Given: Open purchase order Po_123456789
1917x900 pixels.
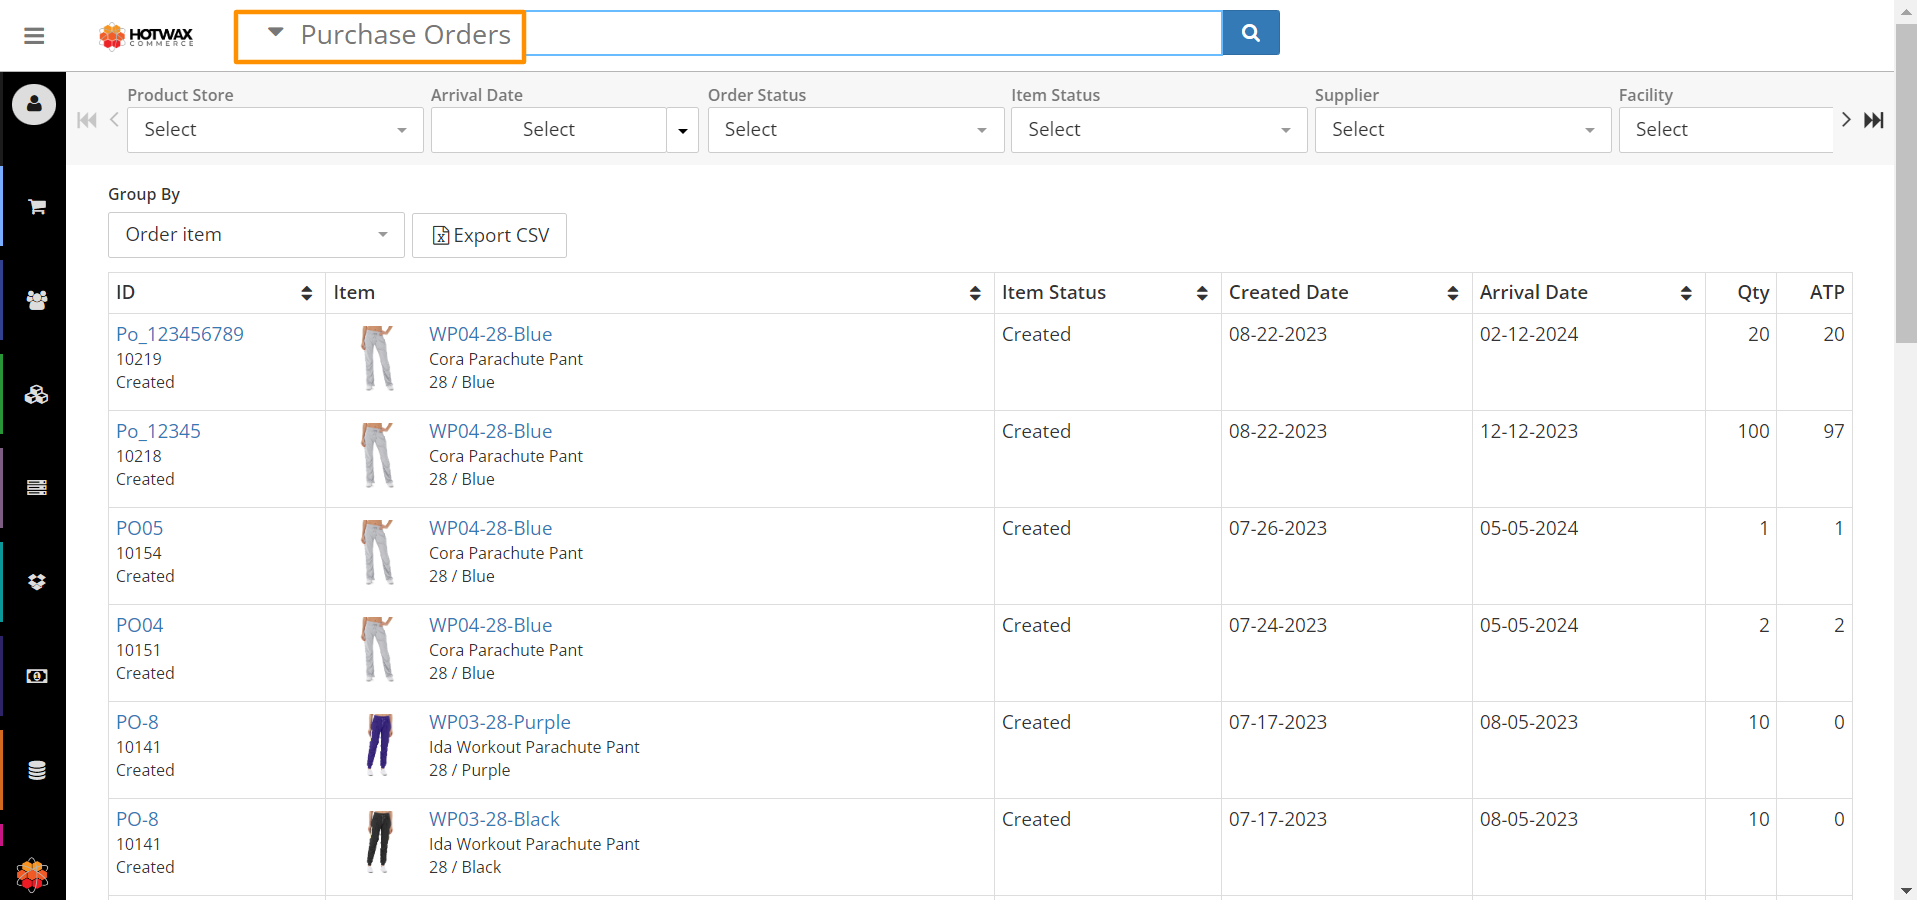Looking at the screenshot, I should 180,334.
